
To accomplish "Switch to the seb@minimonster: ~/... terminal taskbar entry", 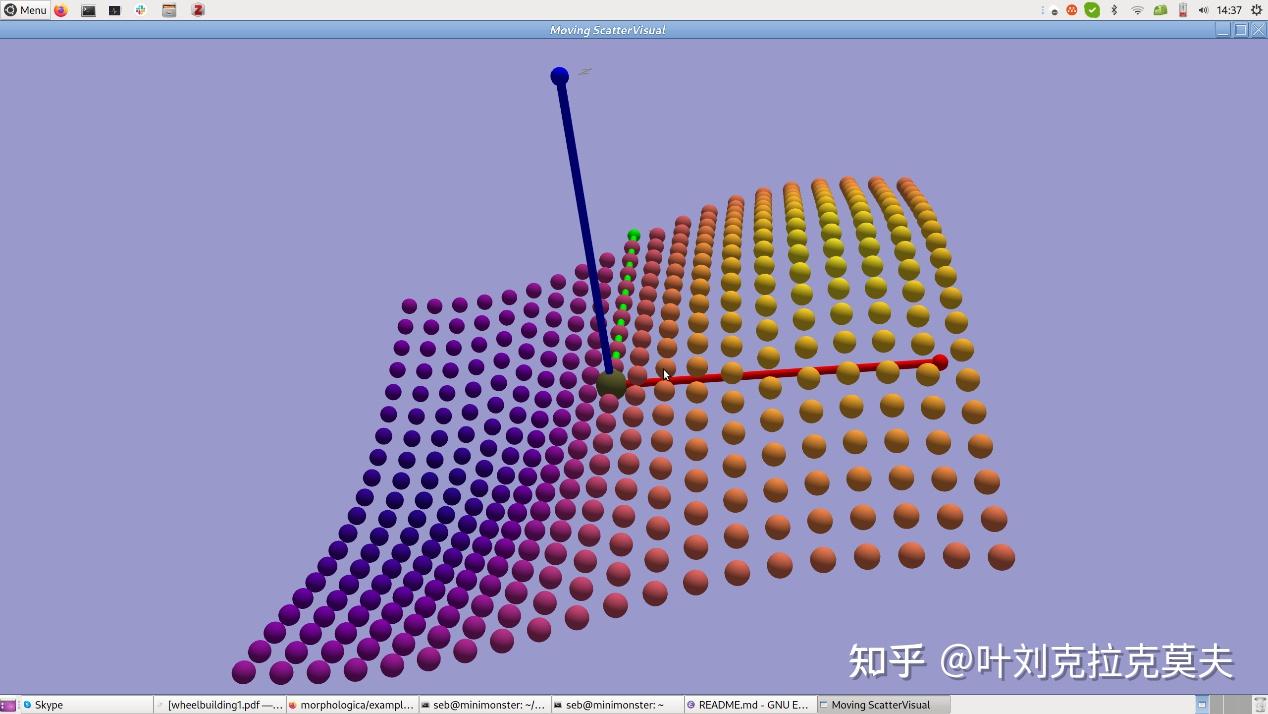I will point(484,705).
